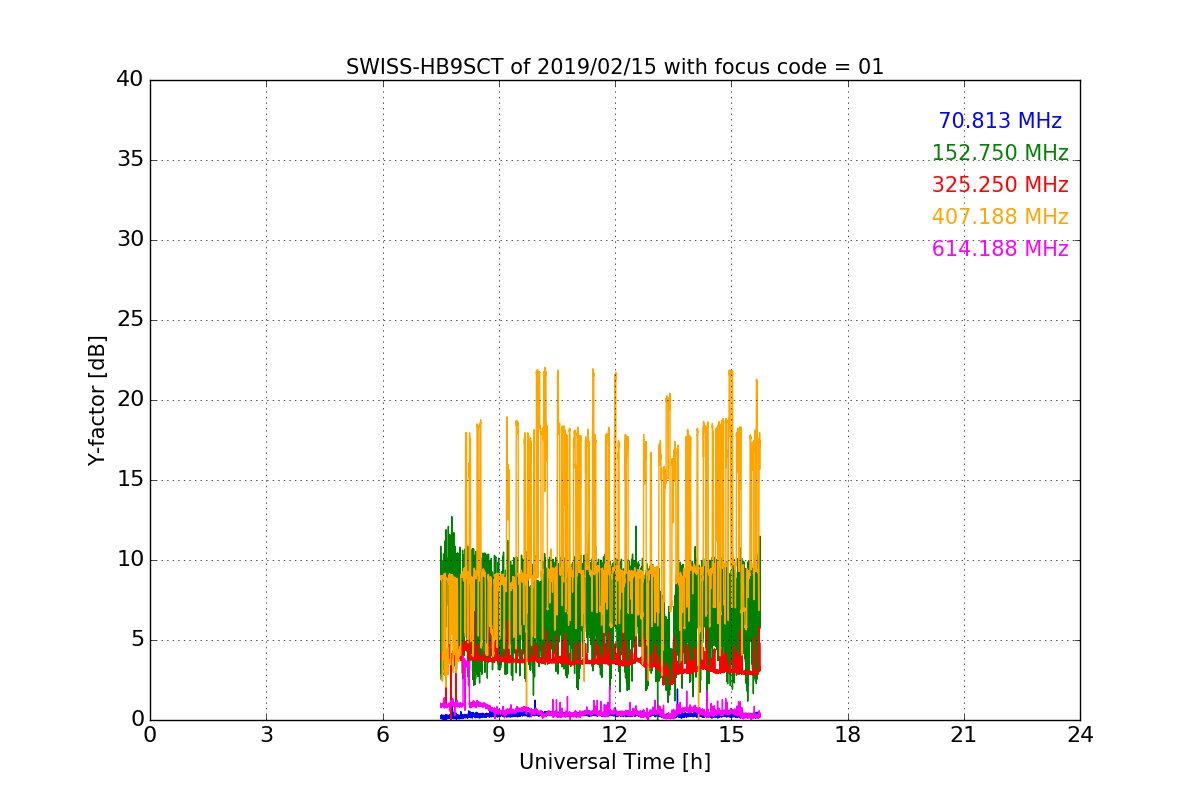Image resolution: width=1200 pixels, height=800 pixels.
Task: Click the x-axis tick label 6
Action: coord(383,735)
